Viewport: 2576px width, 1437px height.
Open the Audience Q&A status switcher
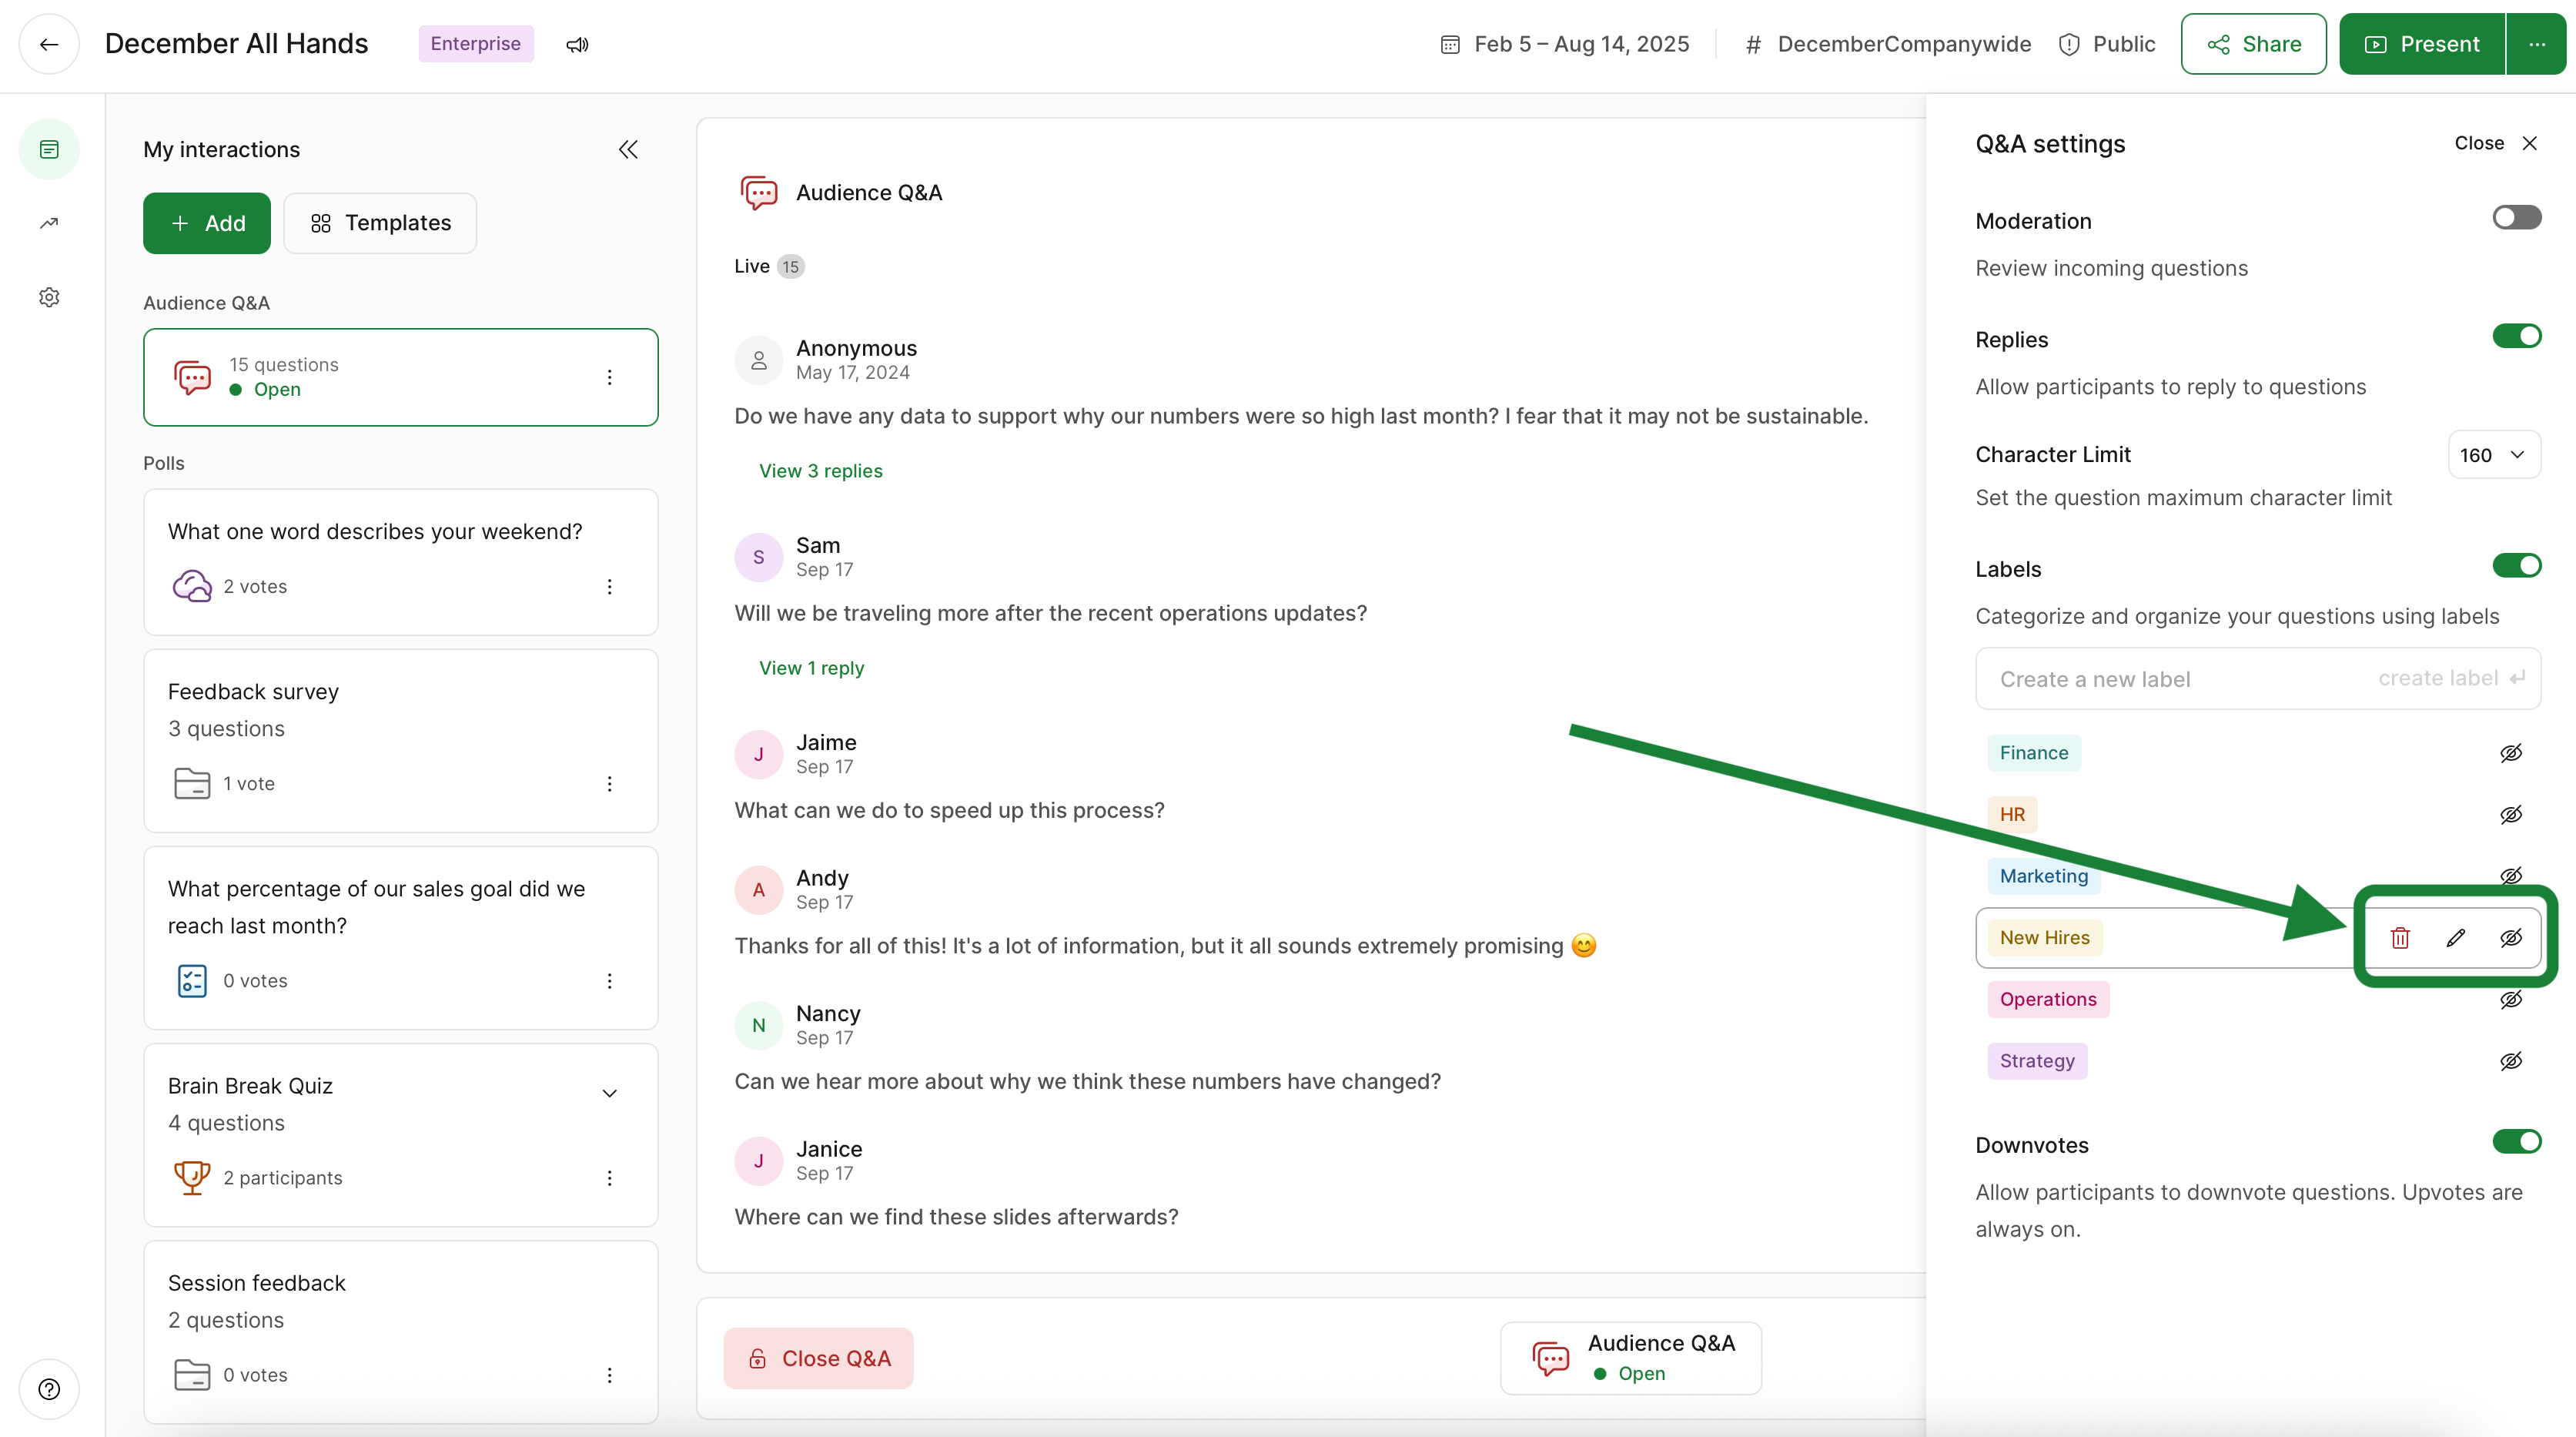pos(1631,1359)
